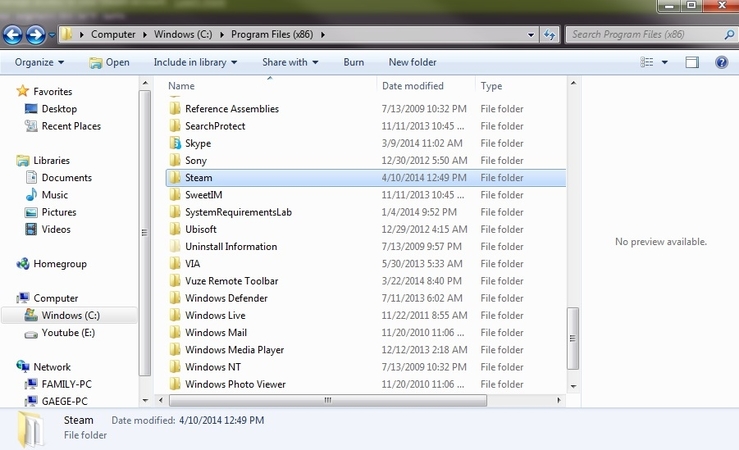Screen dimensions: 739x450
Task: Click the Open toolbar button
Action: tap(109, 62)
